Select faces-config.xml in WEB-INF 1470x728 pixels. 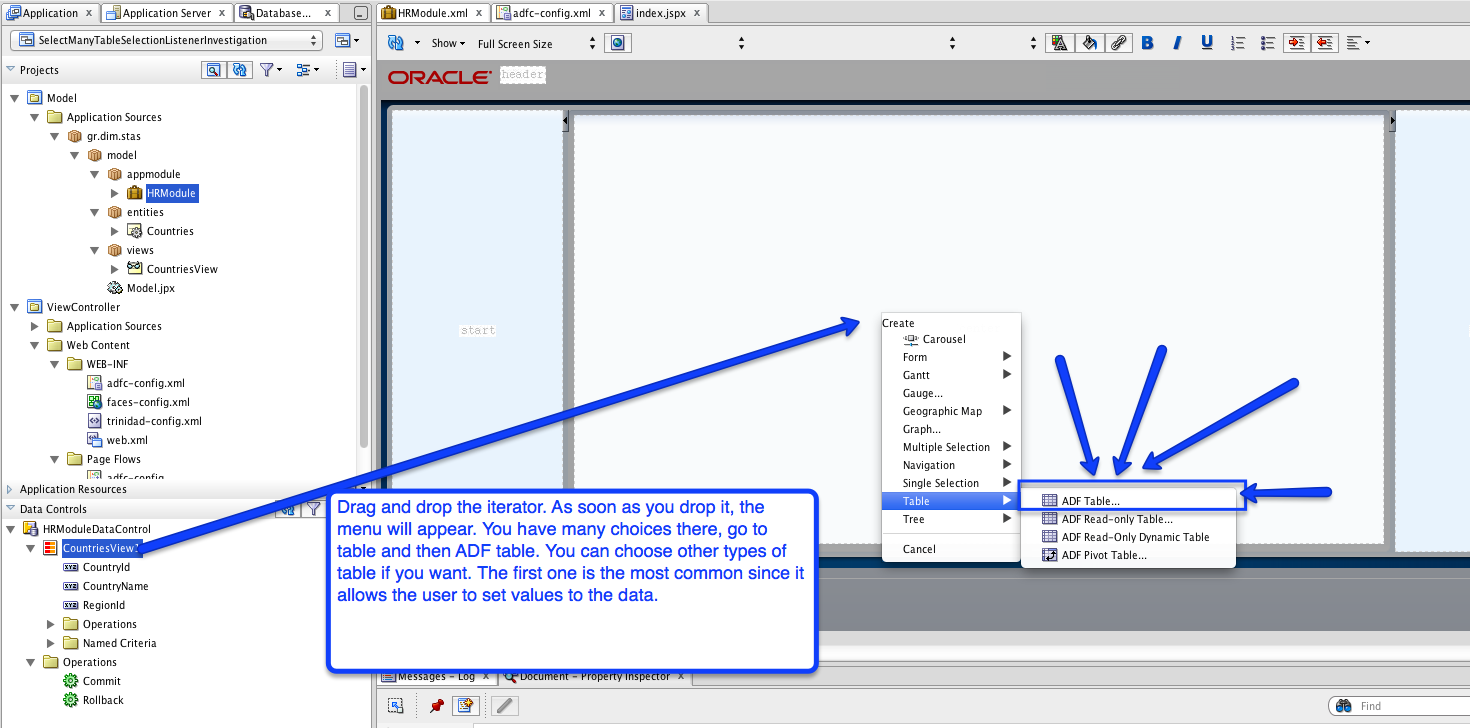pyautogui.click(x=148, y=402)
